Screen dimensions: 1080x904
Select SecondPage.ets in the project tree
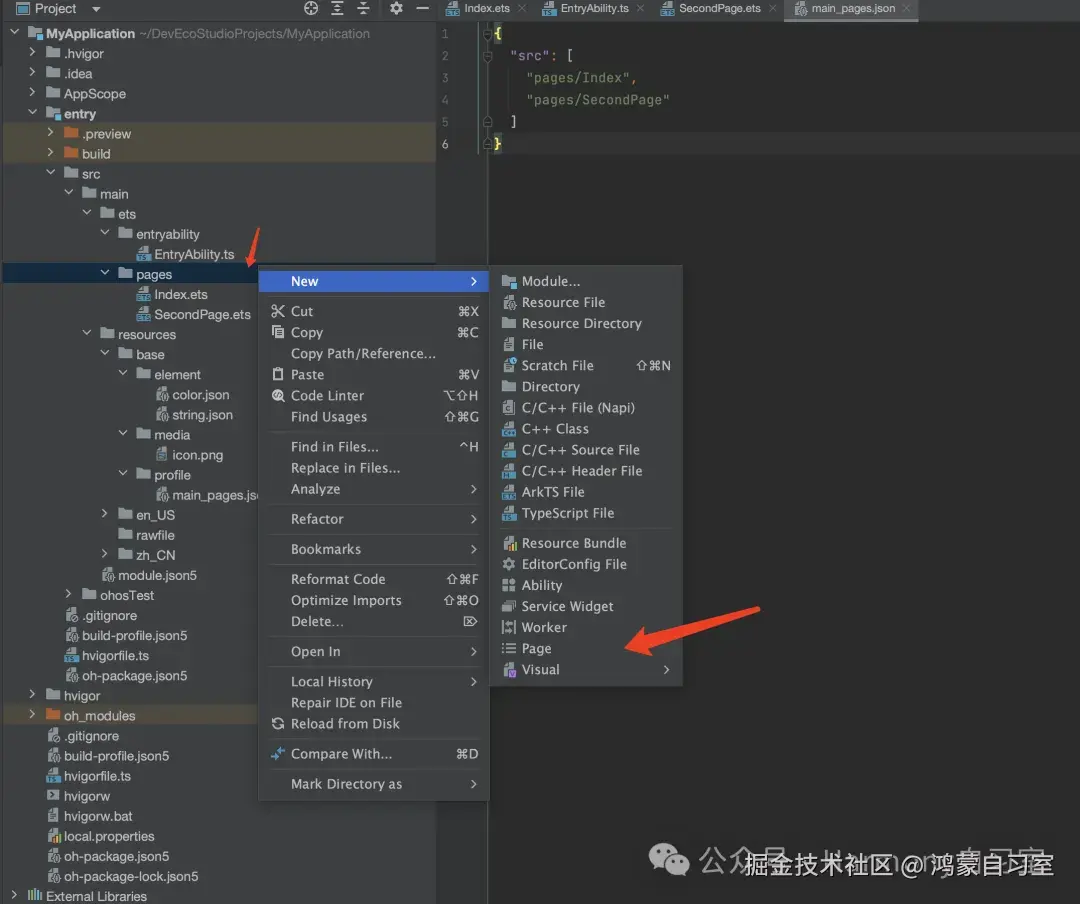tap(194, 314)
